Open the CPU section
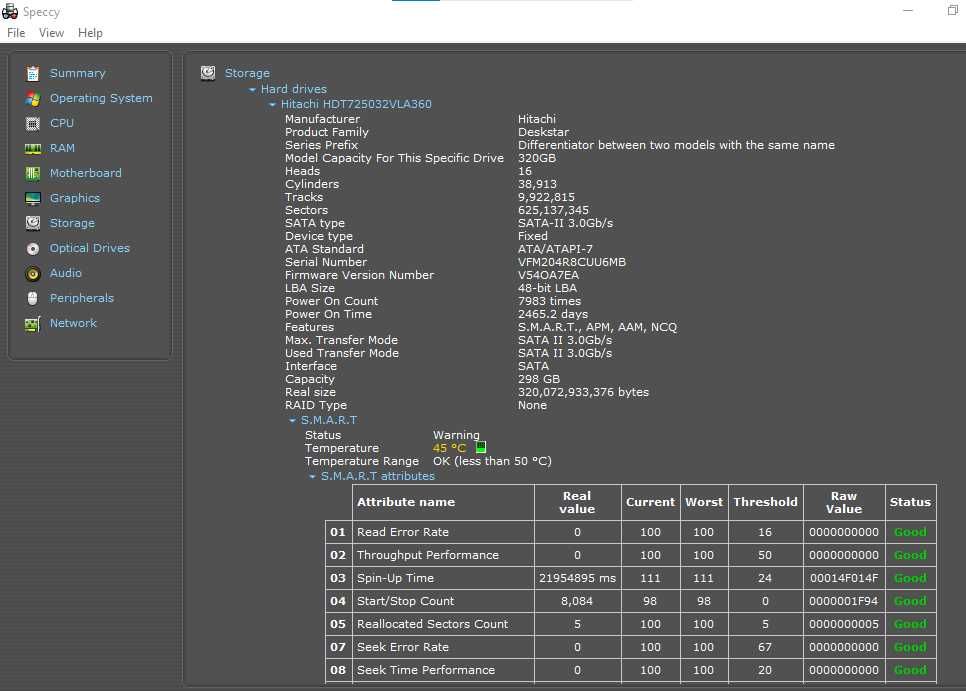This screenshot has width=966, height=691. click(62, 123)
